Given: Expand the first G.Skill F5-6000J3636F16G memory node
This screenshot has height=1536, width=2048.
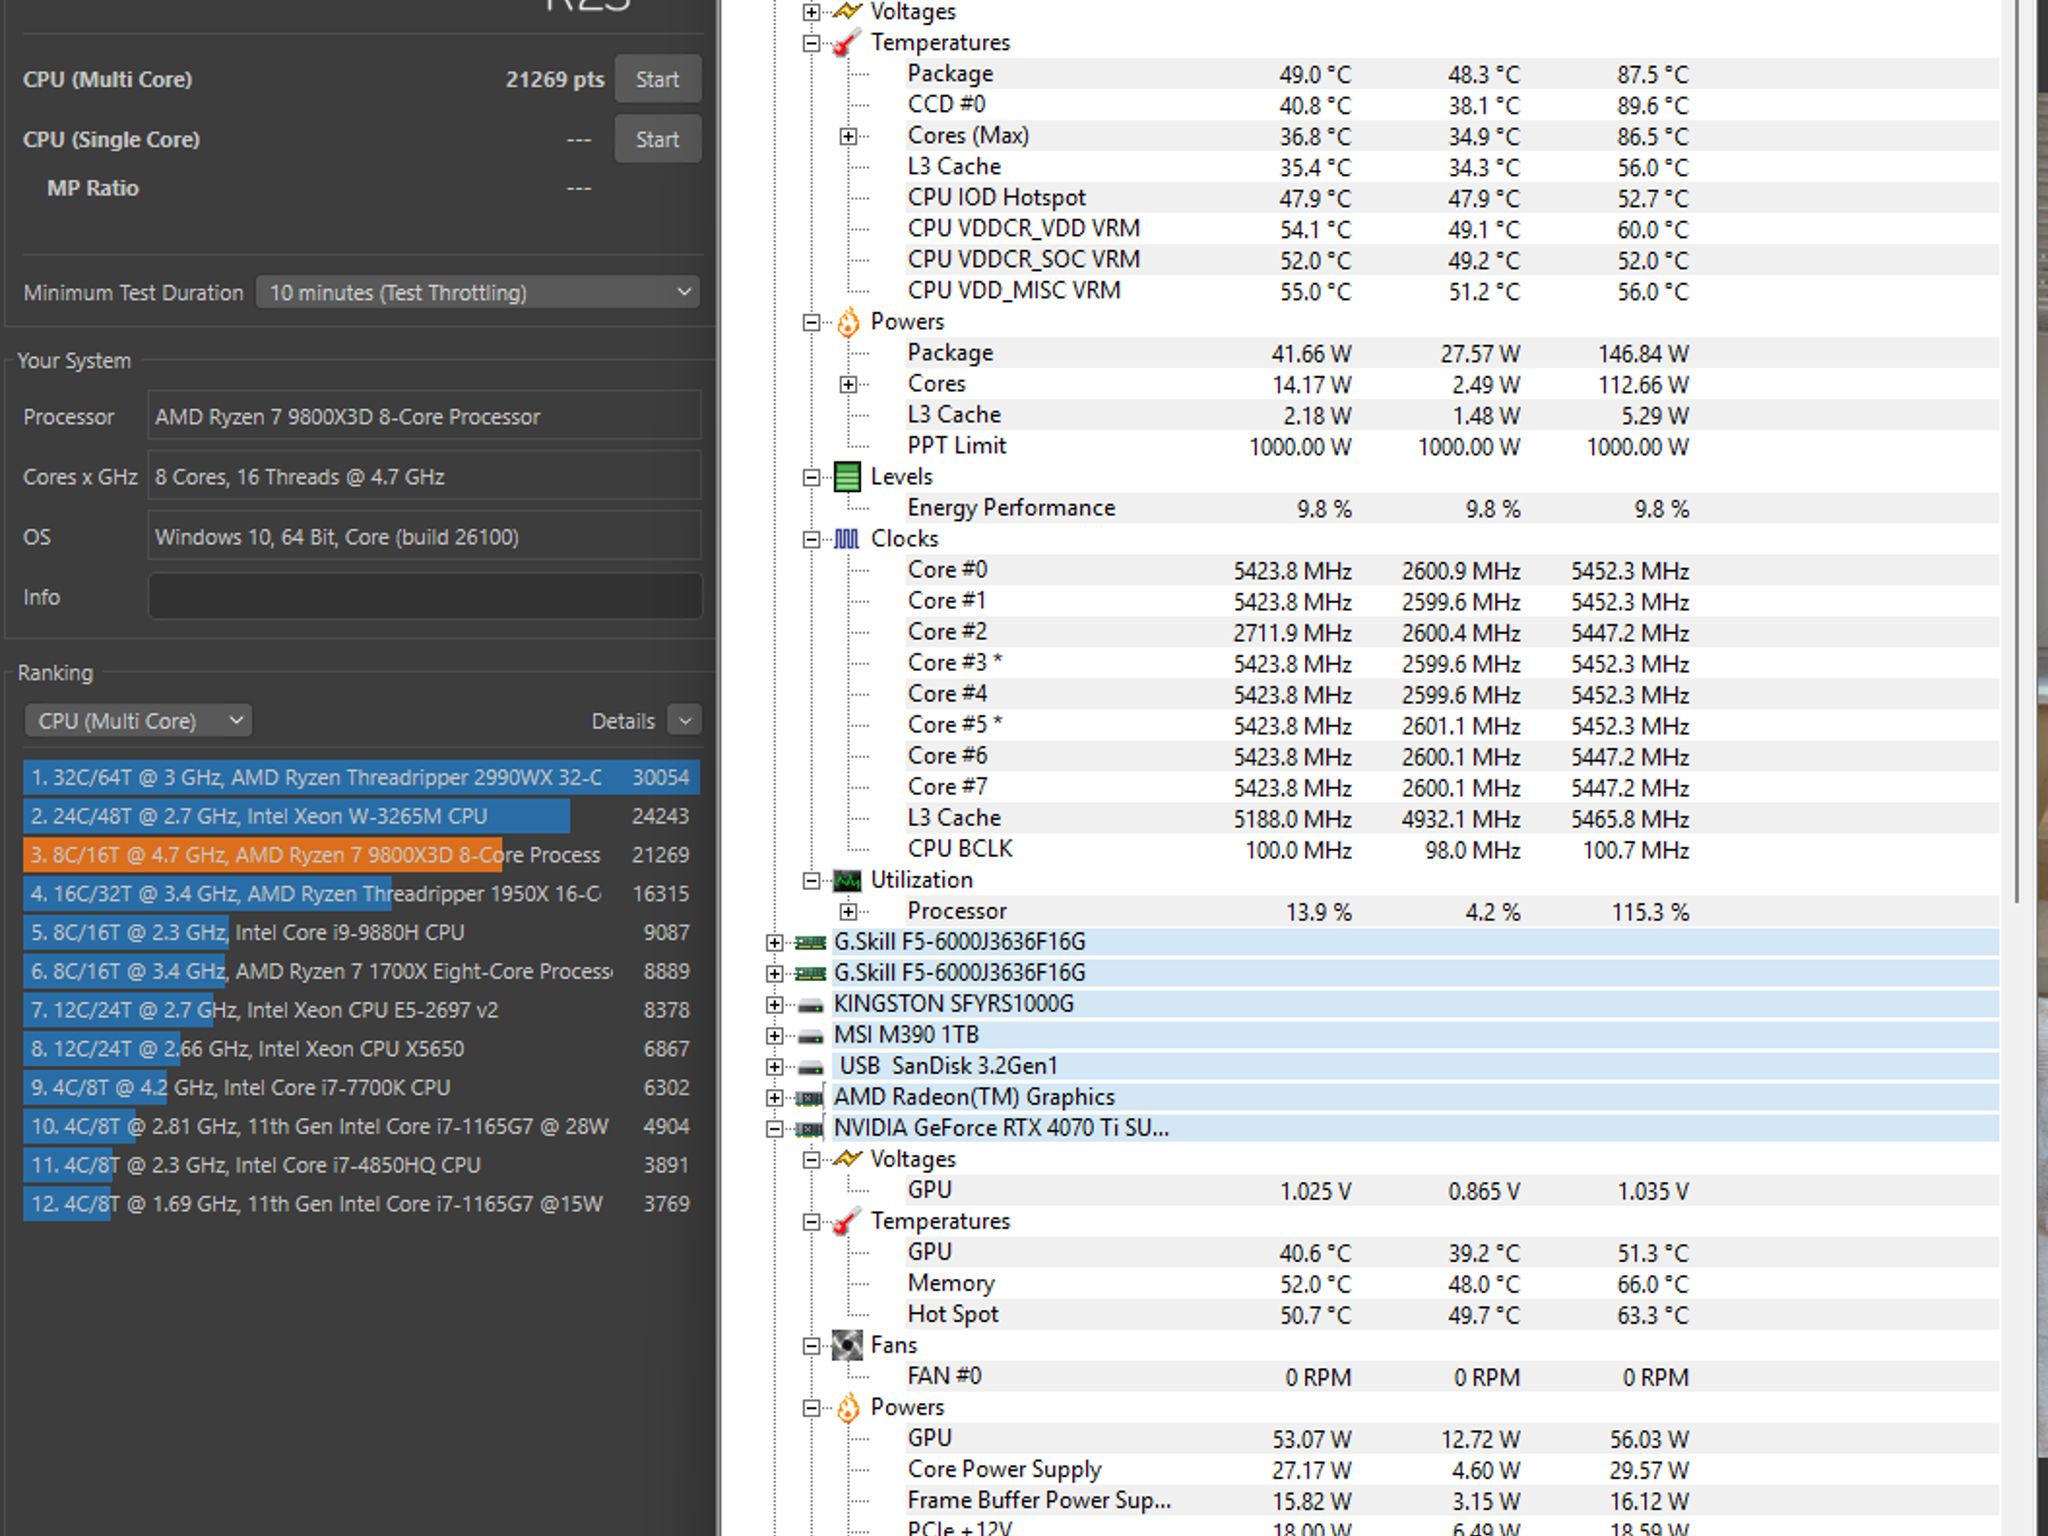Looking at the screenshot, I should click(x=775, y=942).
